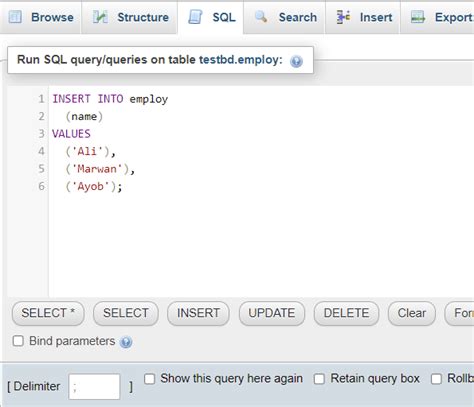Click the ('Marwan'), line in editor
The width and height of the screenshot is (474, 407).
[x=100, y=169]
